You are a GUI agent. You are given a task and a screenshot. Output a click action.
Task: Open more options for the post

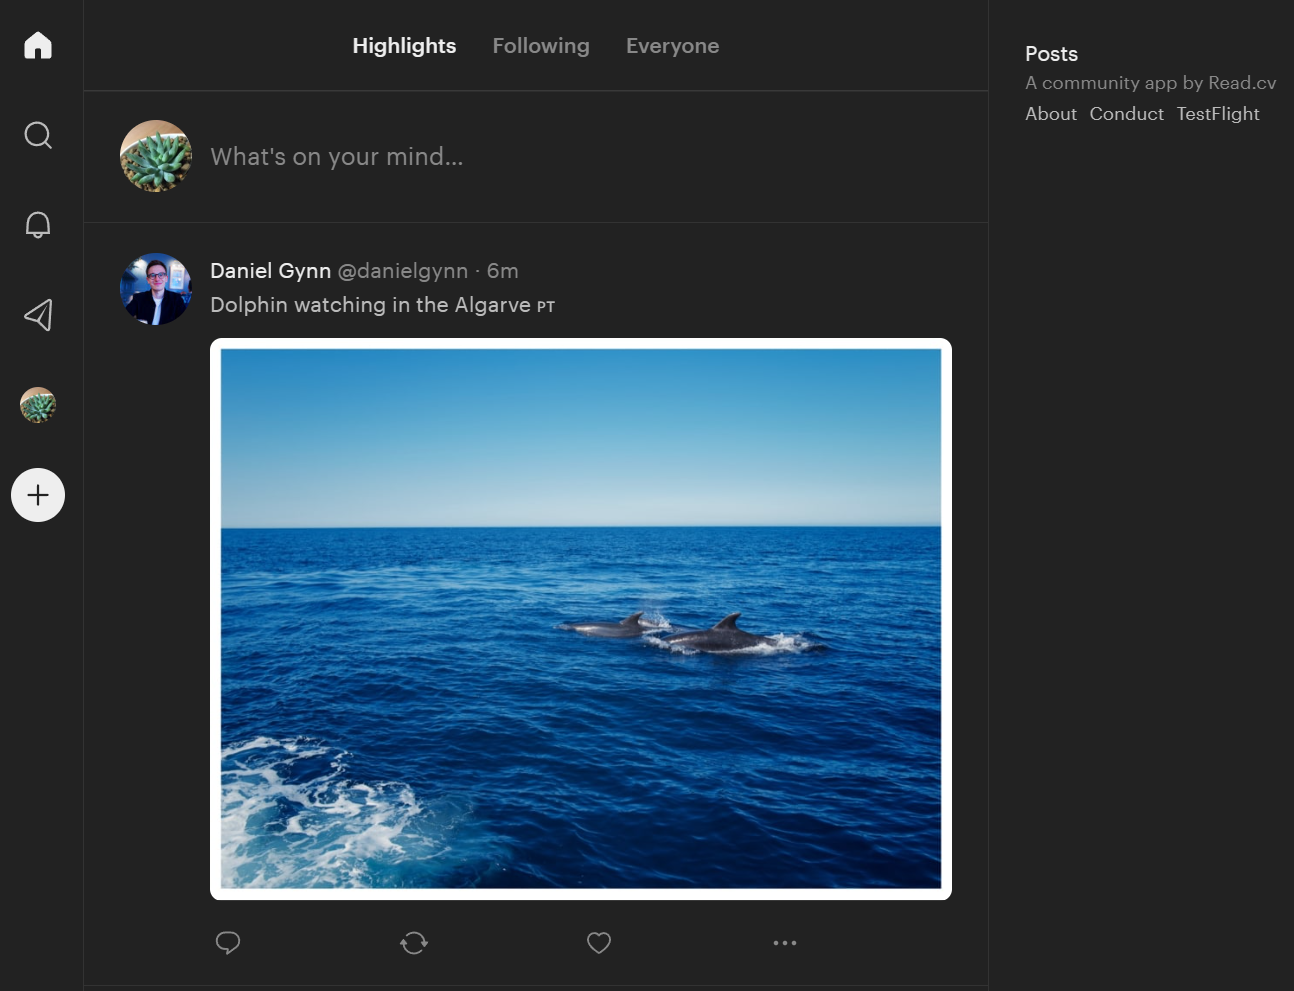click(785, 943)
